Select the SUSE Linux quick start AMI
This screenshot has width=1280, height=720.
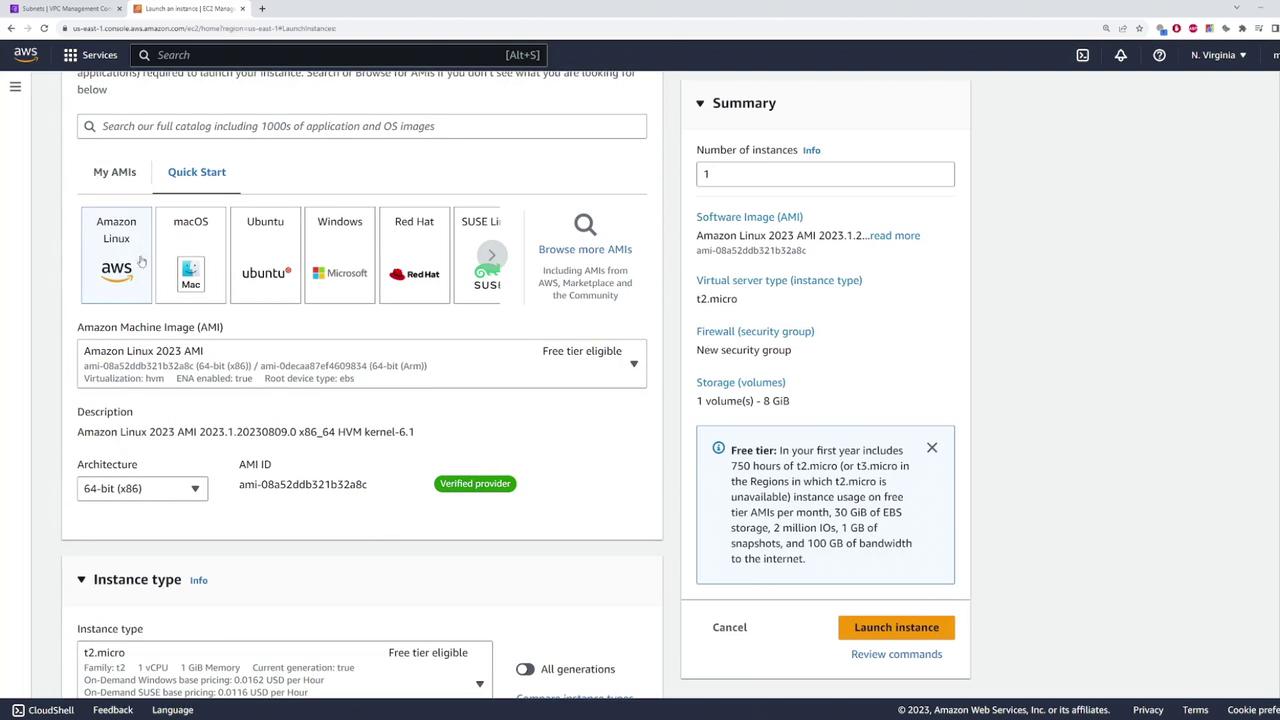click(x=477, y=255)
